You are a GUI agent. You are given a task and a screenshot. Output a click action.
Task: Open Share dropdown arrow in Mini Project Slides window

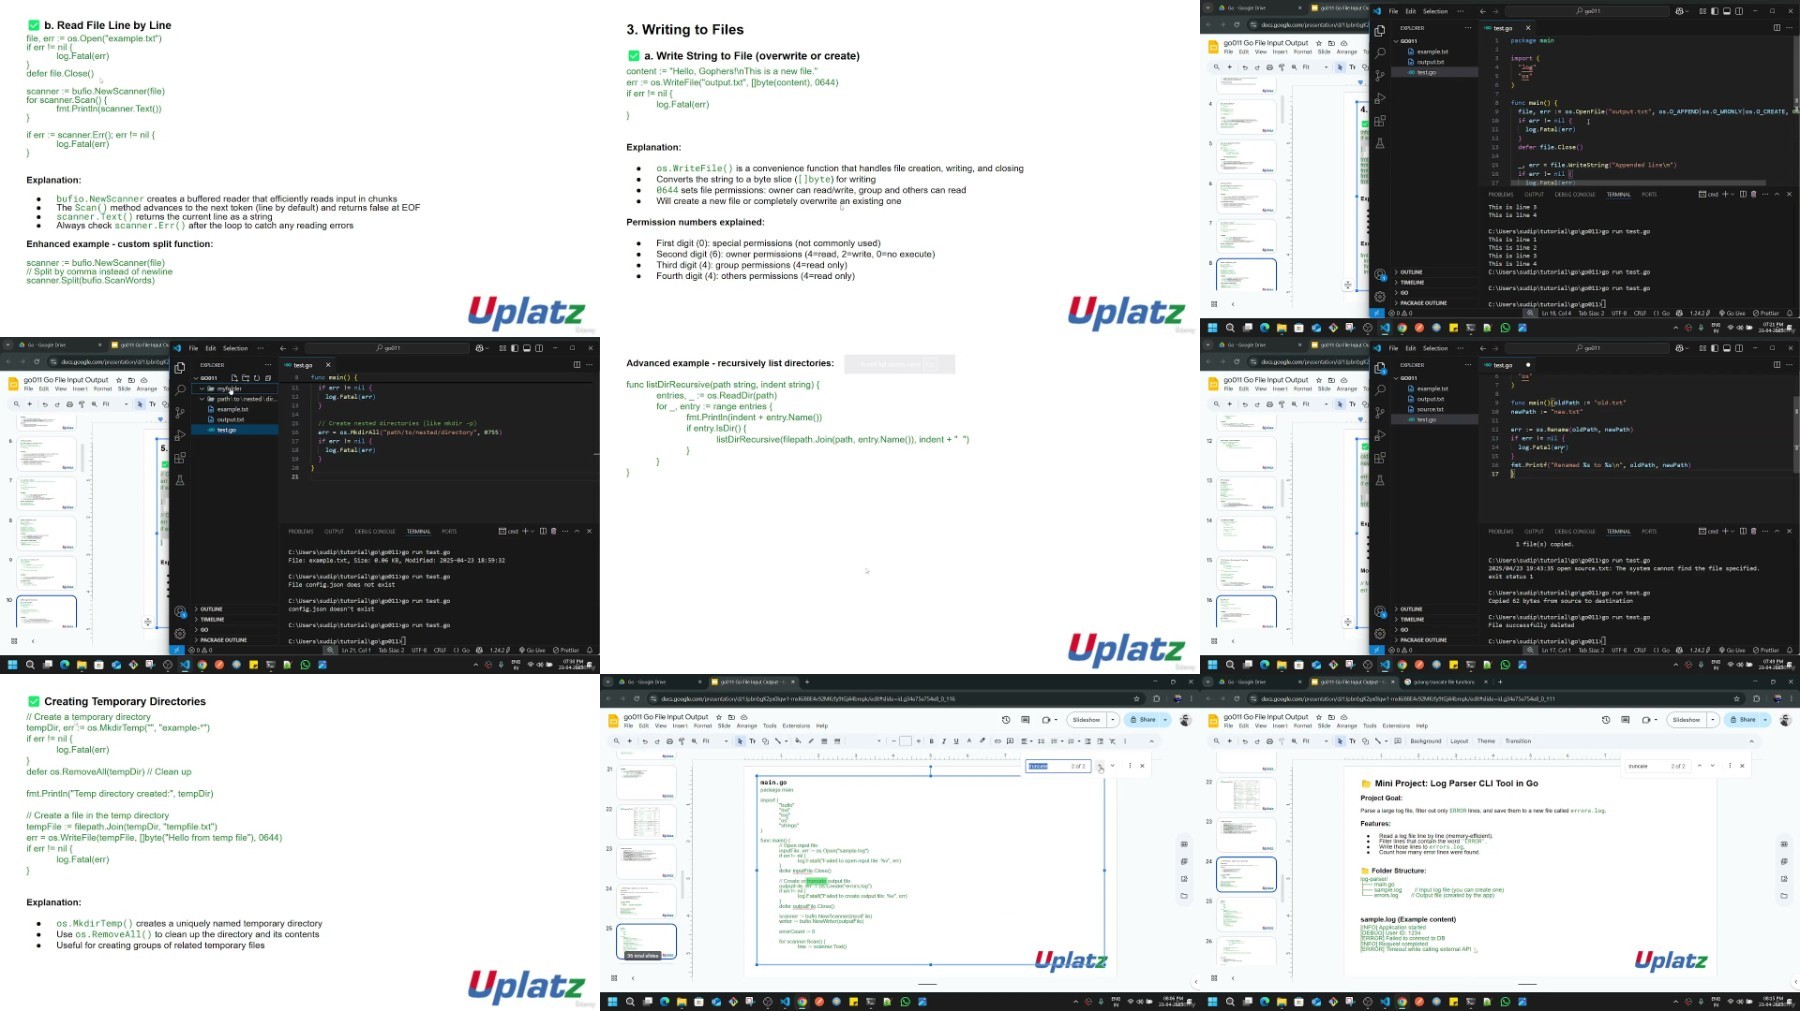click(1765, 720)
